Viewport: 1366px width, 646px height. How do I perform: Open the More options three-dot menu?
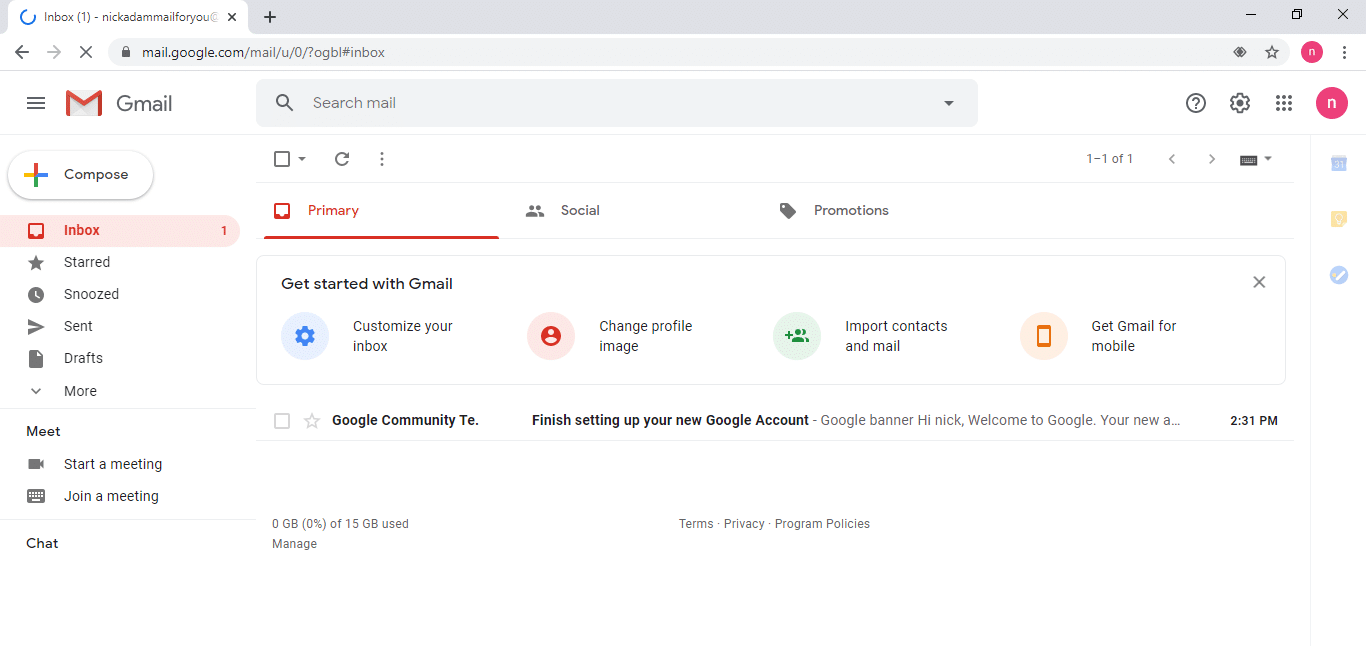[x=382, y=159]
